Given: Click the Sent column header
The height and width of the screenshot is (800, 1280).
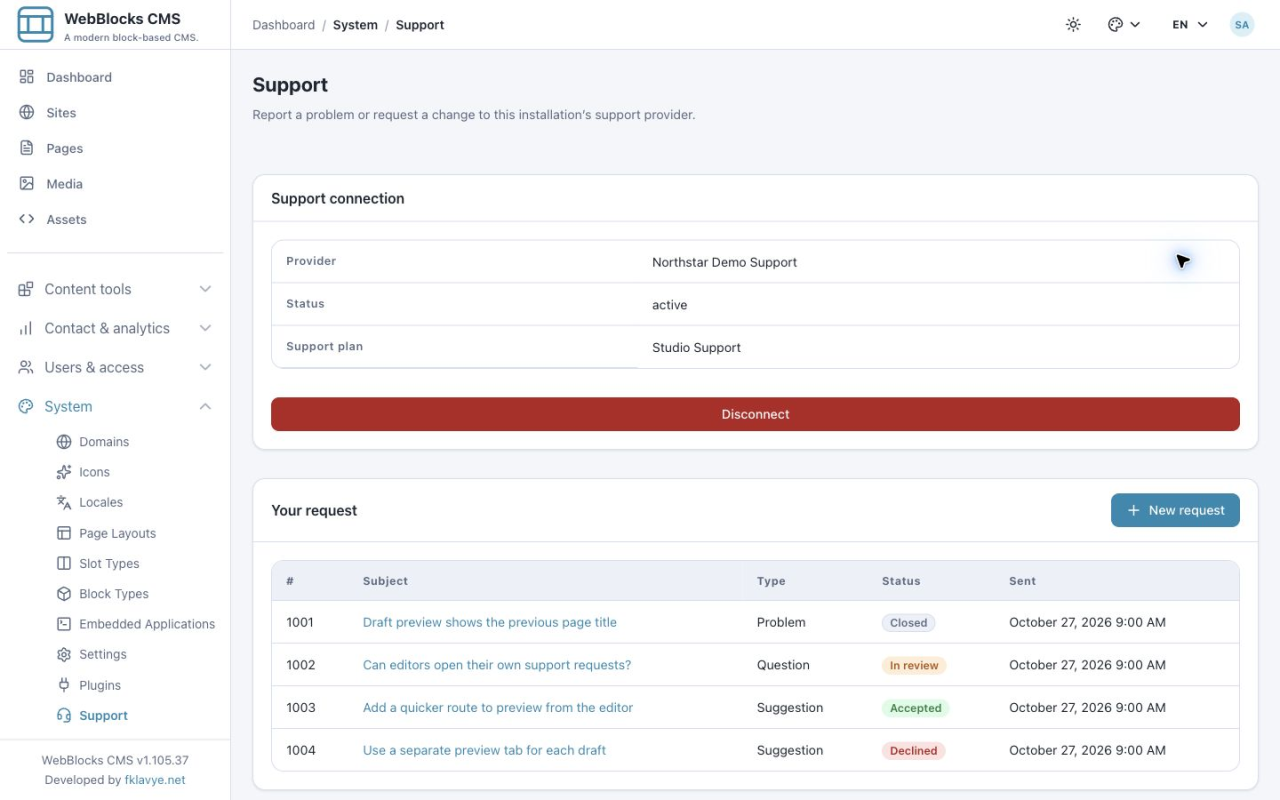Looking at the screenshot, I should 1022,581.
